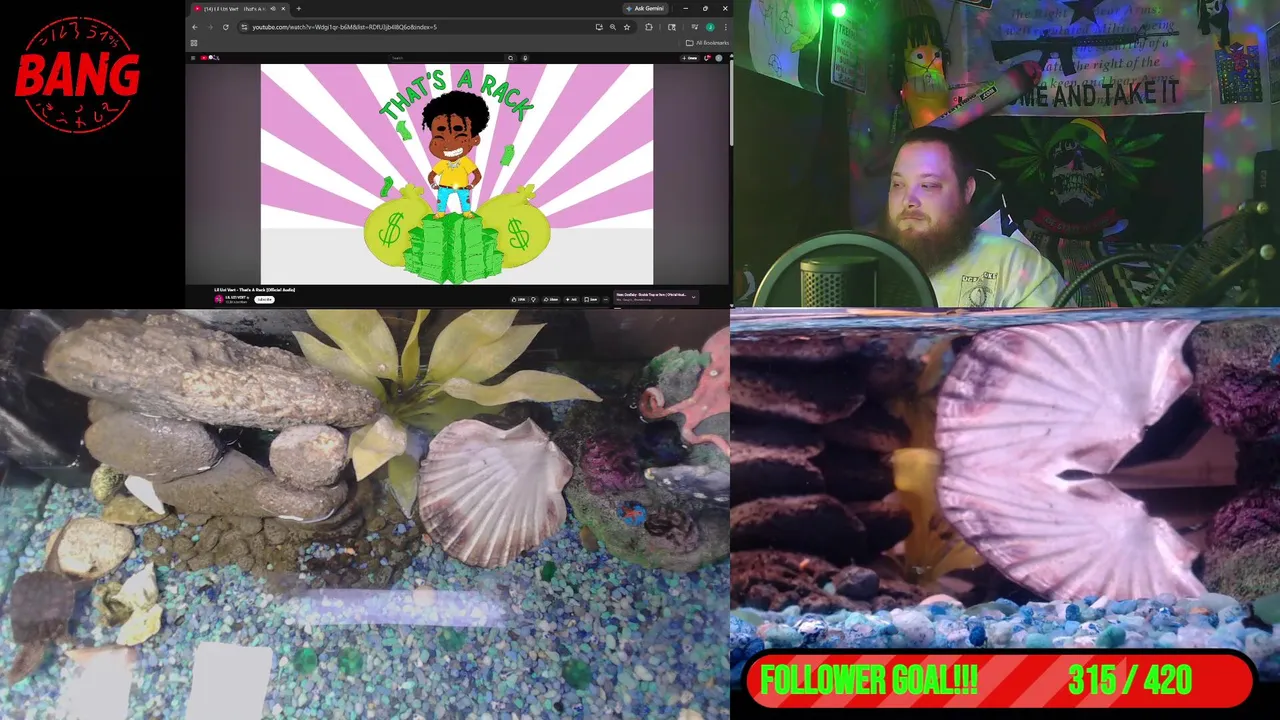Click the browser forward arrow
Screen dimensions: 1280x720
coord(210,27)
